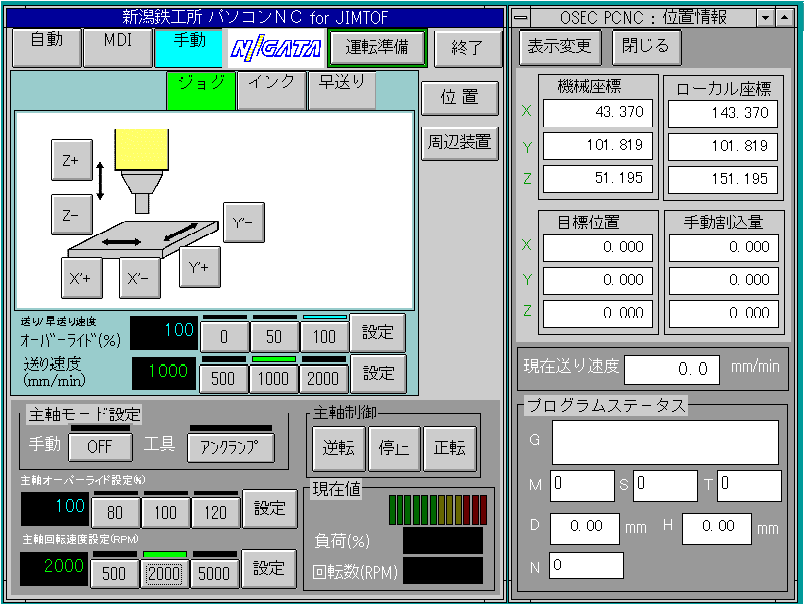Select the 5000 RPM spindle speed preset

point(216,574)
